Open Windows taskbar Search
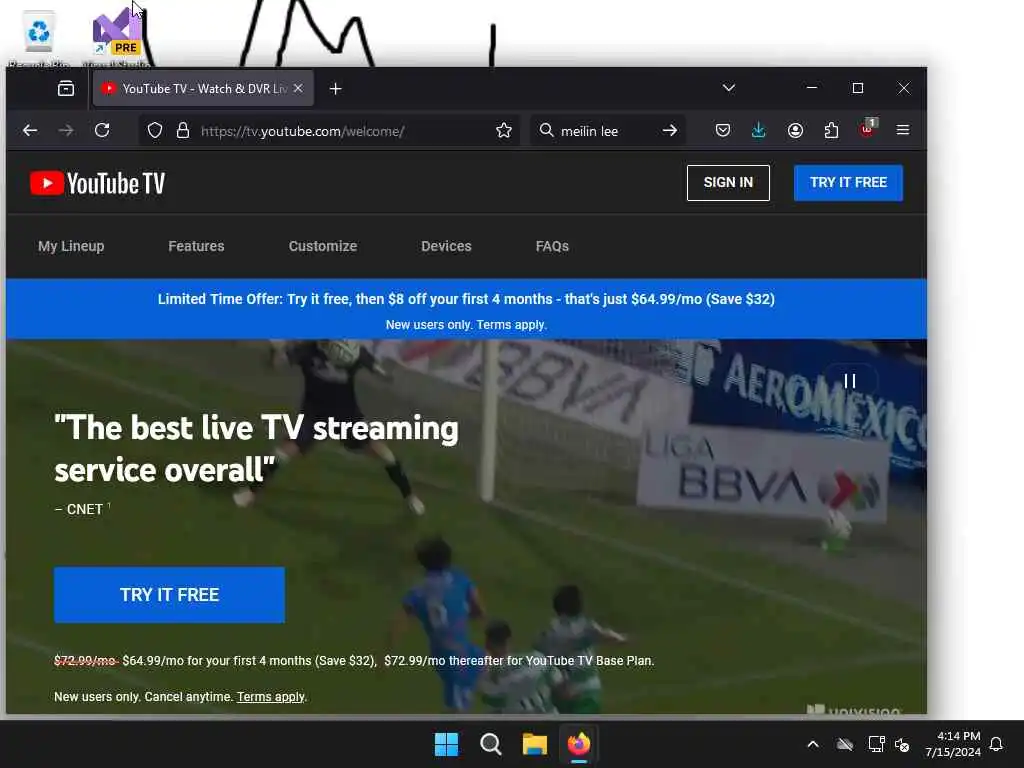 490,744
